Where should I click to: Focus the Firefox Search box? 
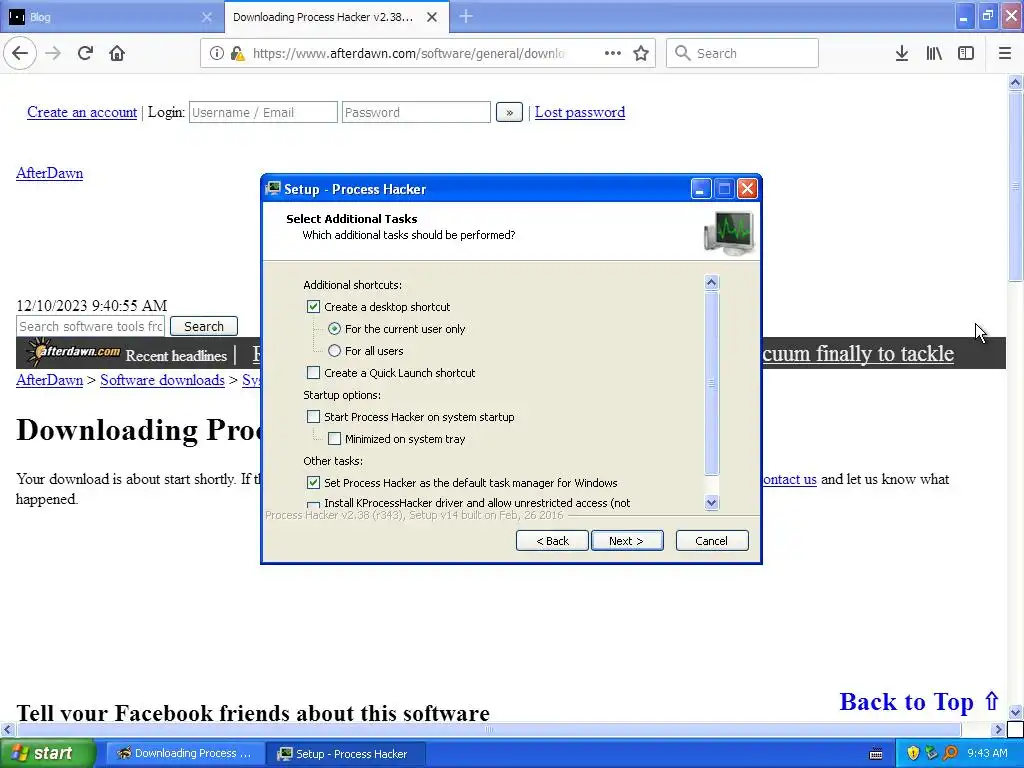(742, 53)
